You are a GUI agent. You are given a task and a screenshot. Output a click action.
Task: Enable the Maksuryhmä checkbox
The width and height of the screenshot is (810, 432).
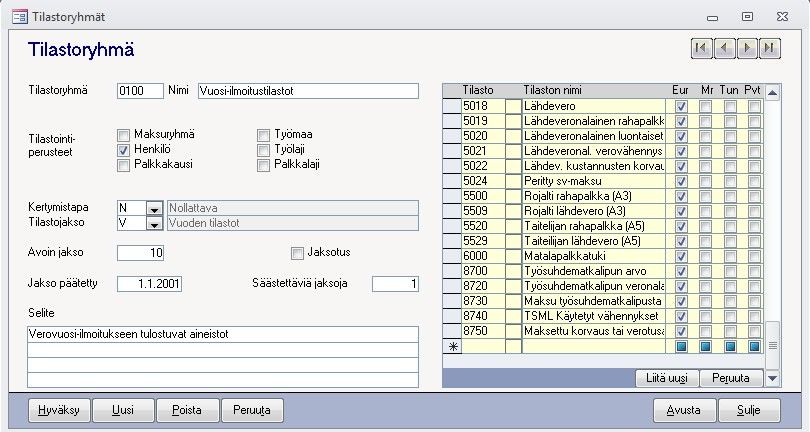(124, 134)
